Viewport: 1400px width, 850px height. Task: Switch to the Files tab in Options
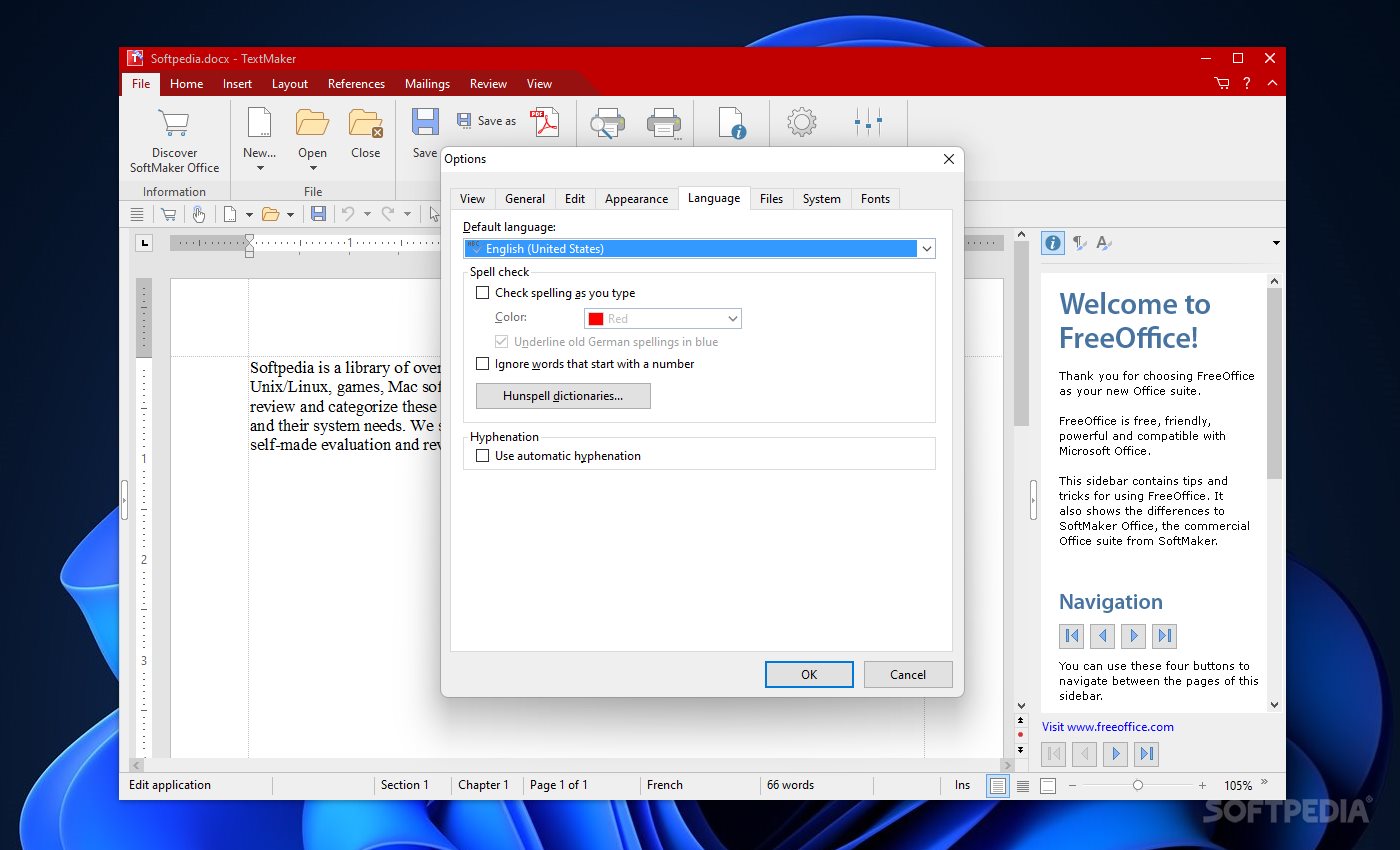(x=771, y=199)
